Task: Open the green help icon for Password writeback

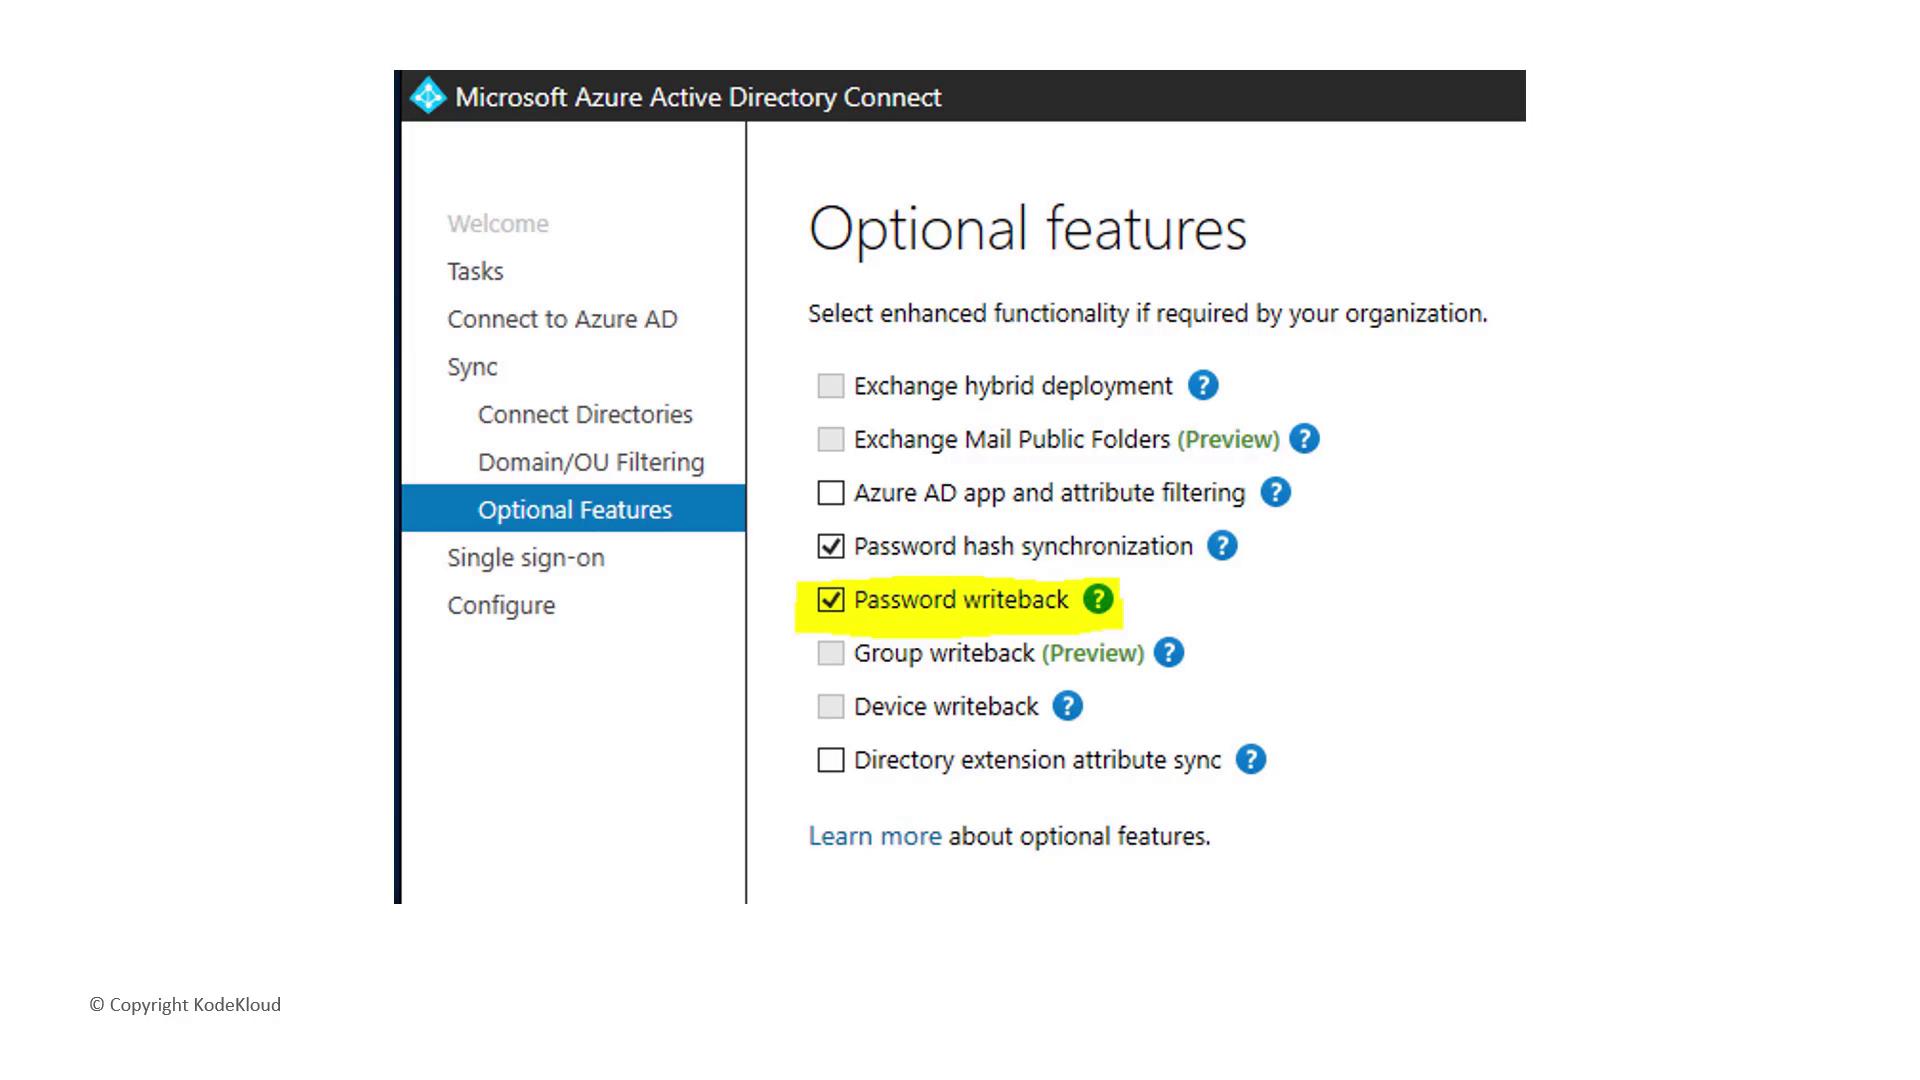Action: tap(1098, 599)
